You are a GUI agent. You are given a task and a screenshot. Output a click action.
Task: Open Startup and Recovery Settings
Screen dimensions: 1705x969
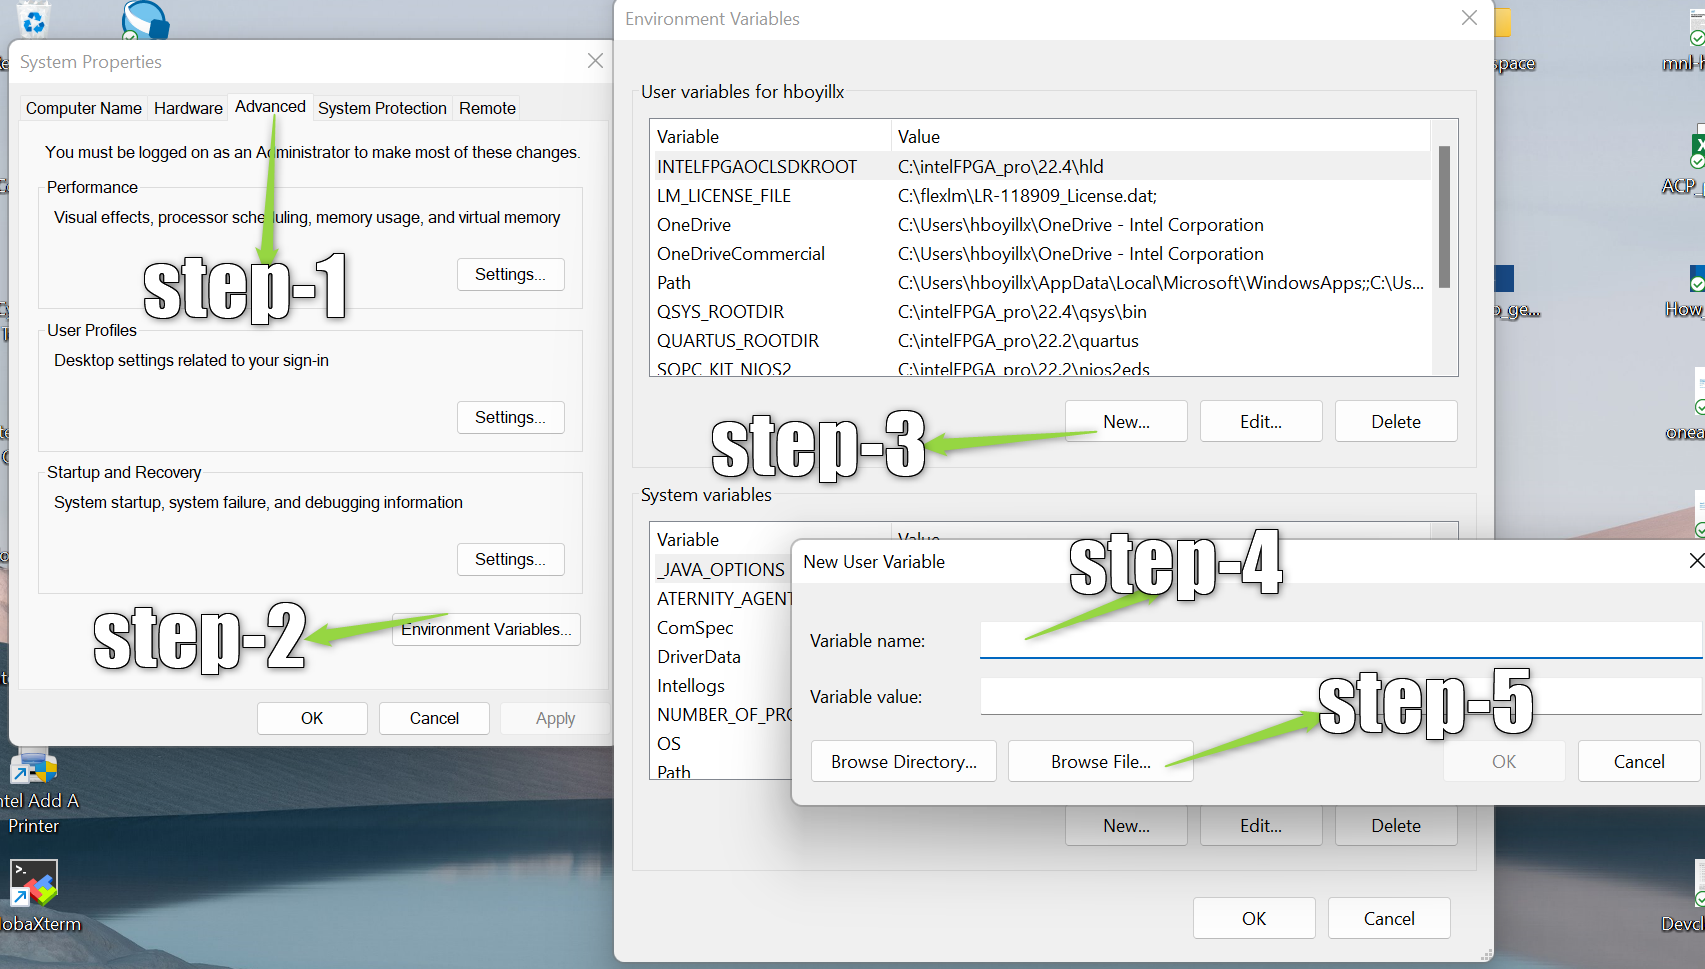pos(510,559)
